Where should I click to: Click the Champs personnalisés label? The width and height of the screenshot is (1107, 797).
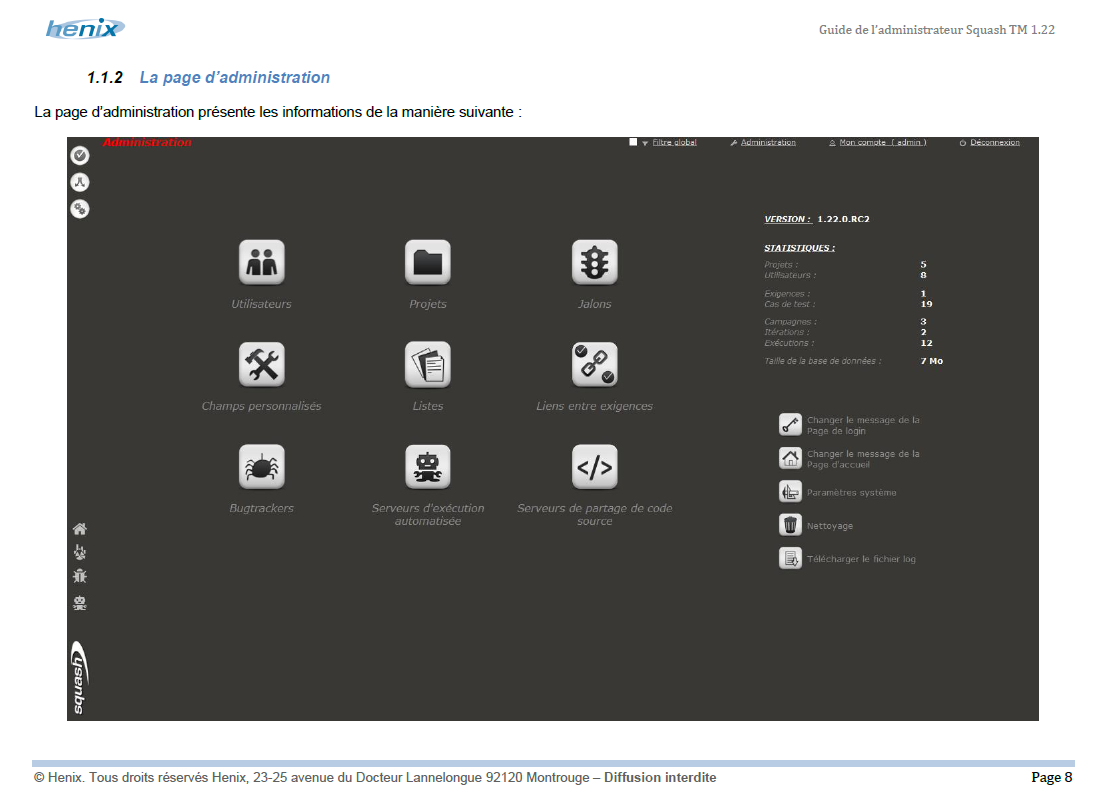(x=261, y=406)
